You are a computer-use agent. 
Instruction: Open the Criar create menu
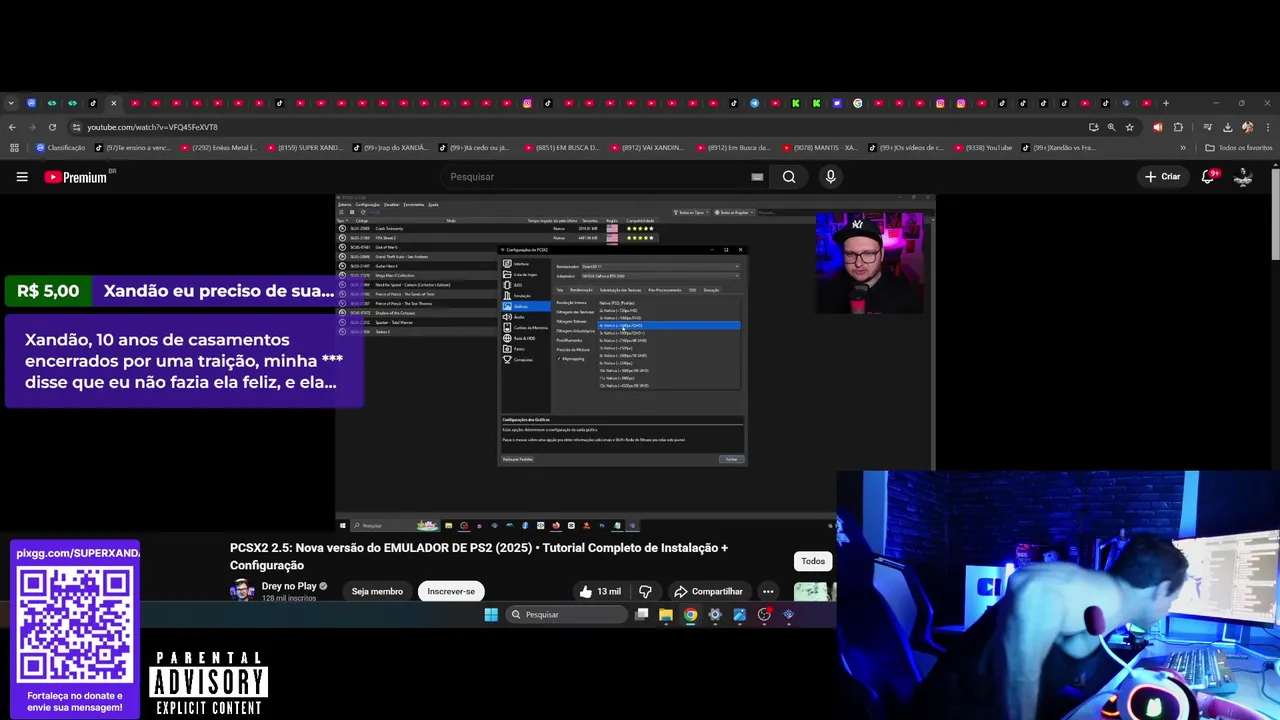pyautogui.click(x=1163, y=177)
